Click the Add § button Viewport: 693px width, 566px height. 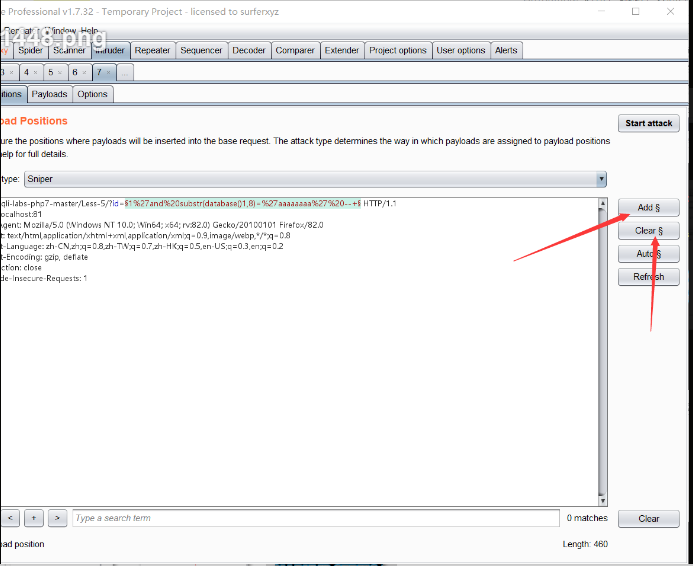pyautogui.click(x=648, y=208)
